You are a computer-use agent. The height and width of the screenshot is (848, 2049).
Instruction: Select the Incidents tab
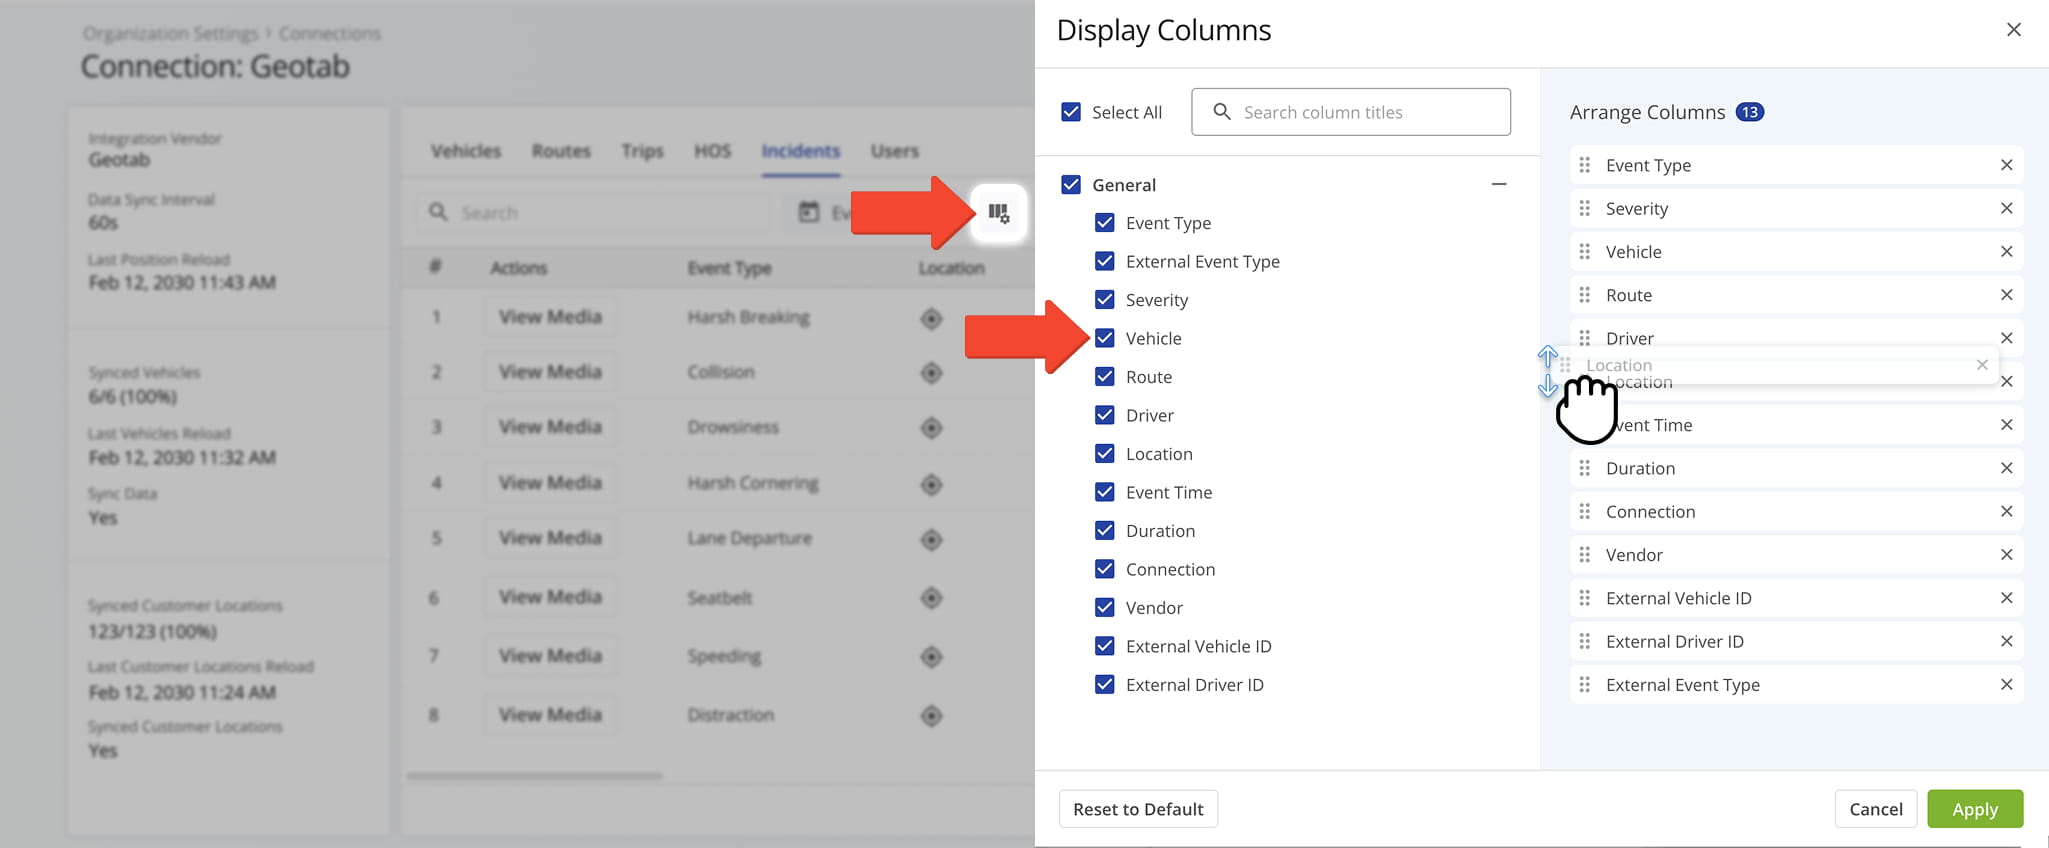click(x=800, y=151)
